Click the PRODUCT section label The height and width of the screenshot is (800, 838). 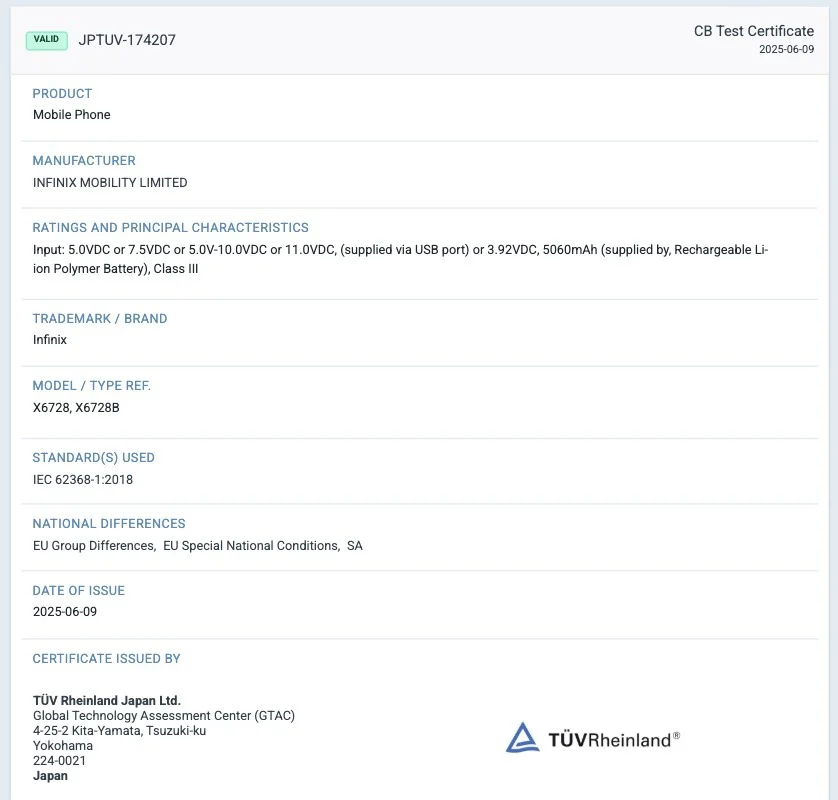pyautogui.click(x=62, y=94)
